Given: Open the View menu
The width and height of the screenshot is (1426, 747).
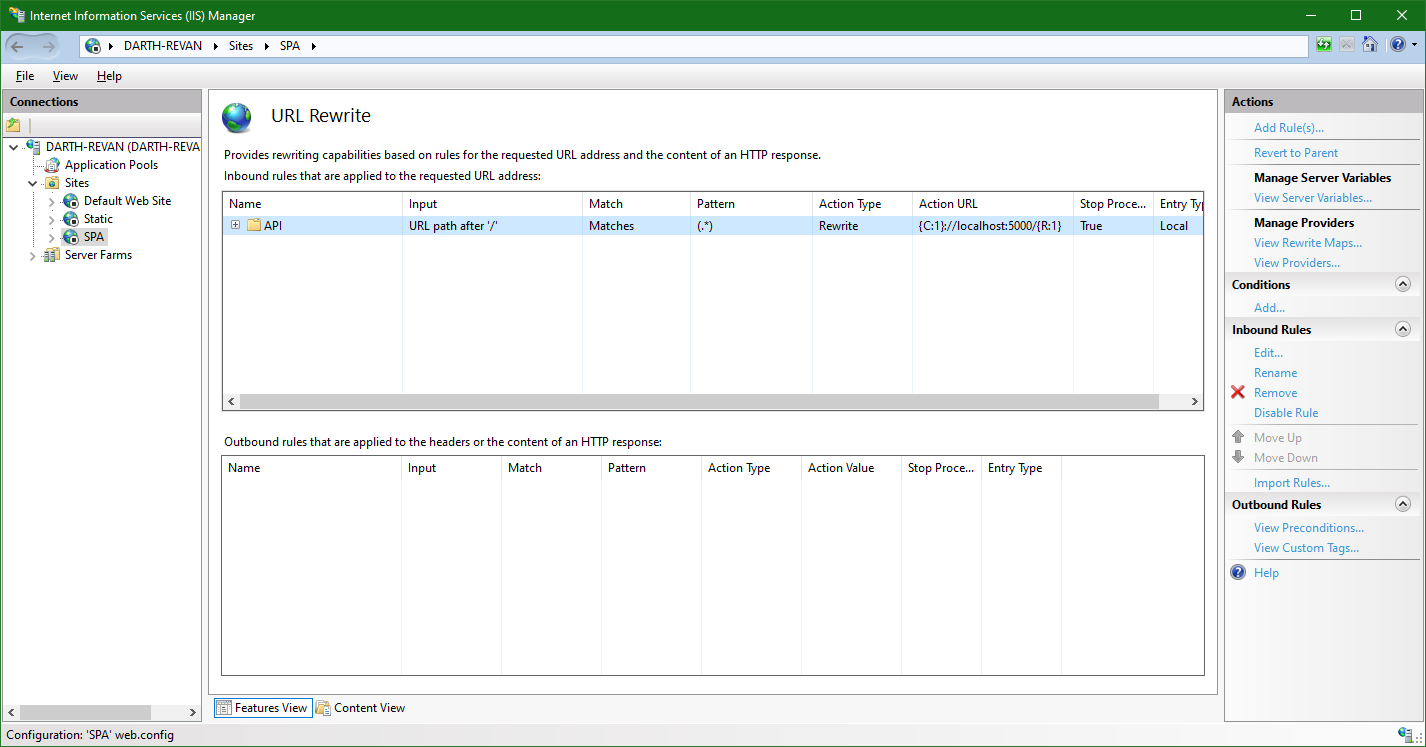Looking at the screenshot, I should pyautogui.click(x=64, y=75).
